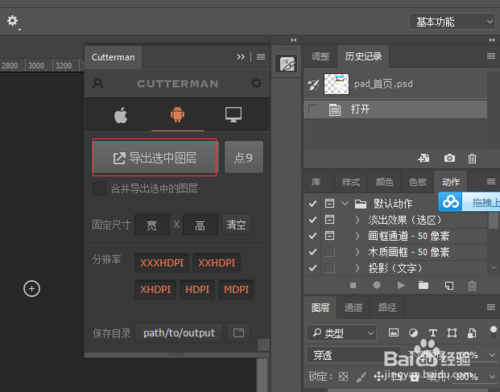Switch to the 样式 tab

[x=351, y=182]
